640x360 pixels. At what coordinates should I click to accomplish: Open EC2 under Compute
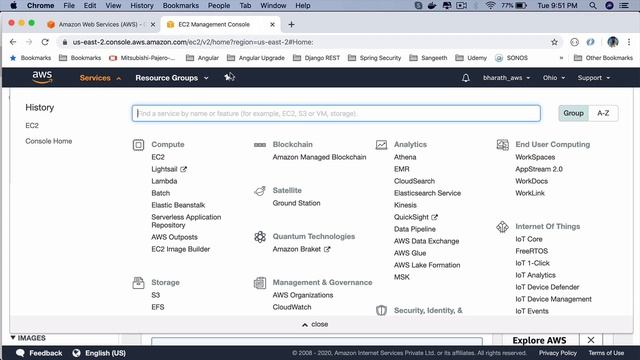click(158, 157)
